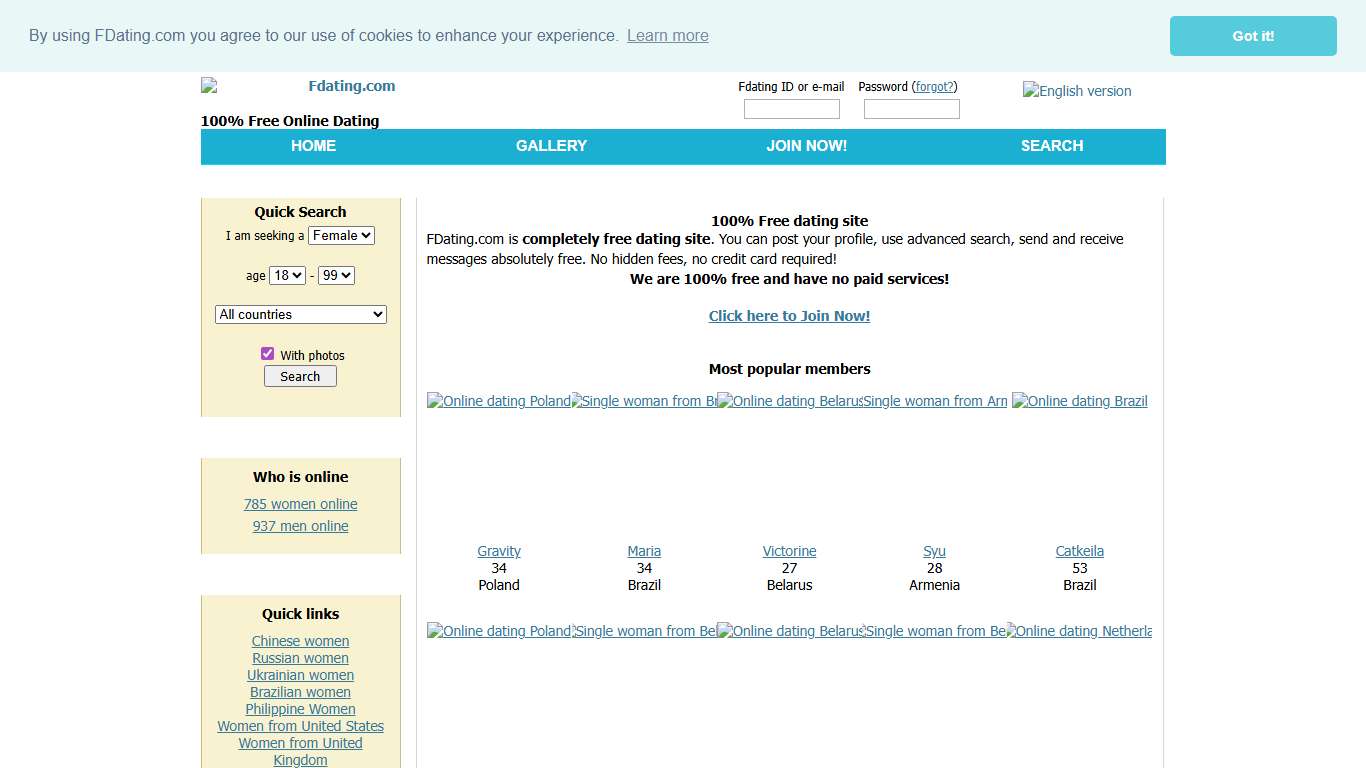Viewport: 1366px width, 768px height.
Task: Click the forgot password link
Action: click(x=935, y=87)
